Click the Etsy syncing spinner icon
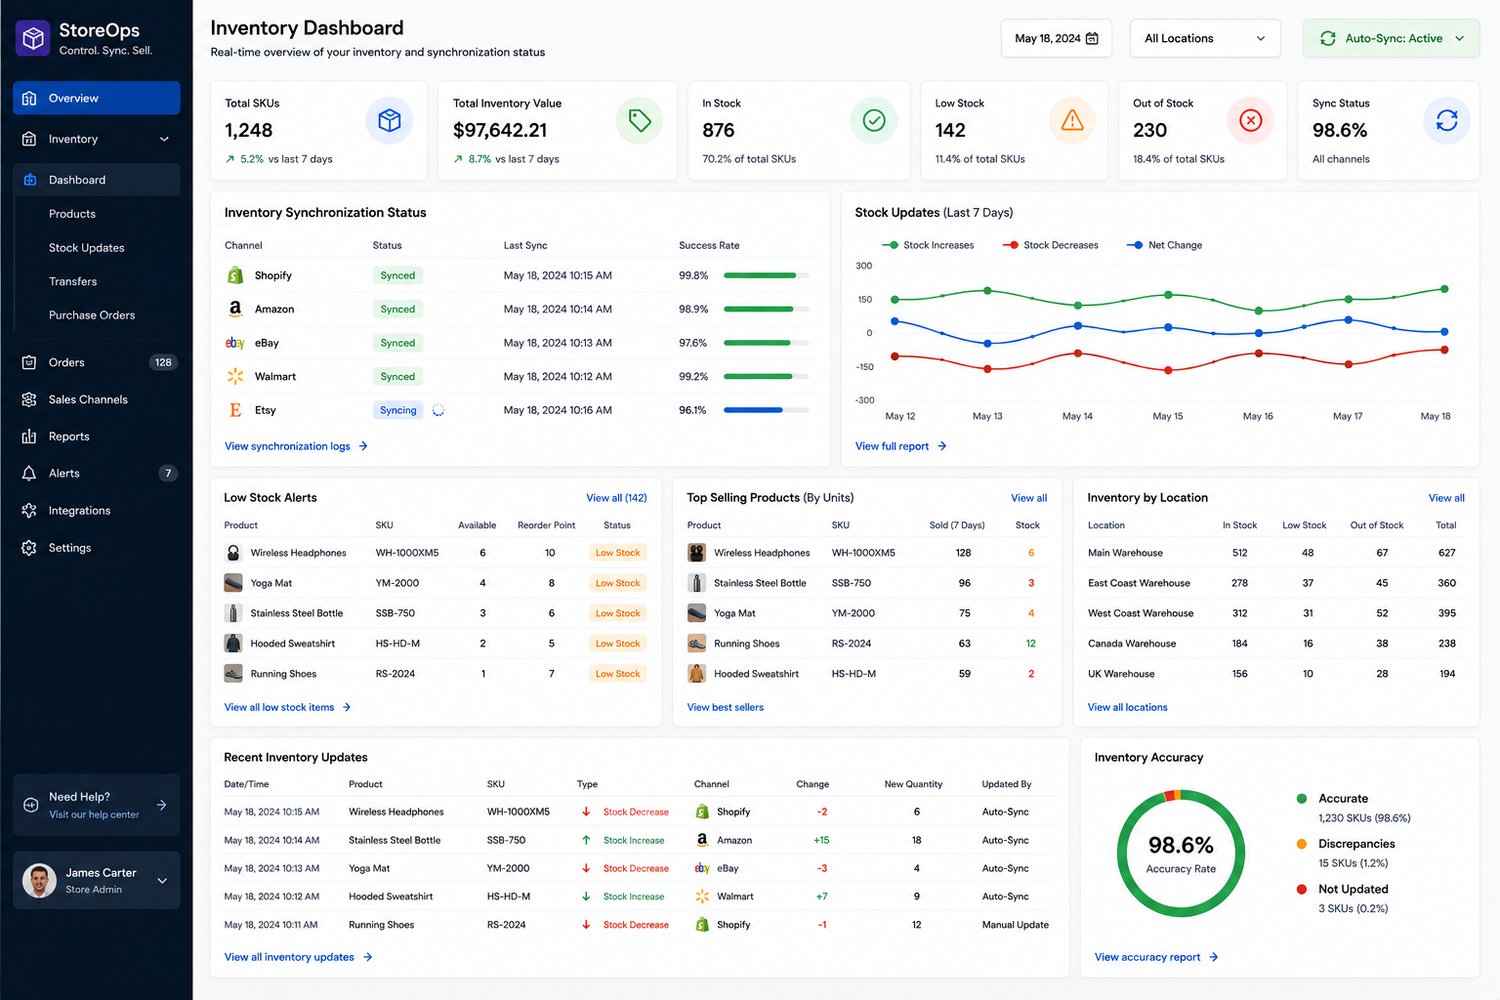 point(438,410)
